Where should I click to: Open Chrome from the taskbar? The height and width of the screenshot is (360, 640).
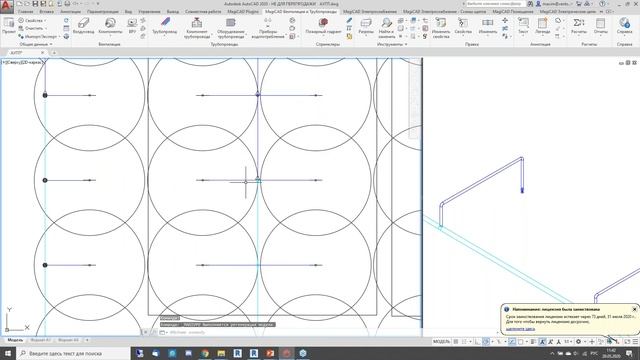(x=204, y=353)
